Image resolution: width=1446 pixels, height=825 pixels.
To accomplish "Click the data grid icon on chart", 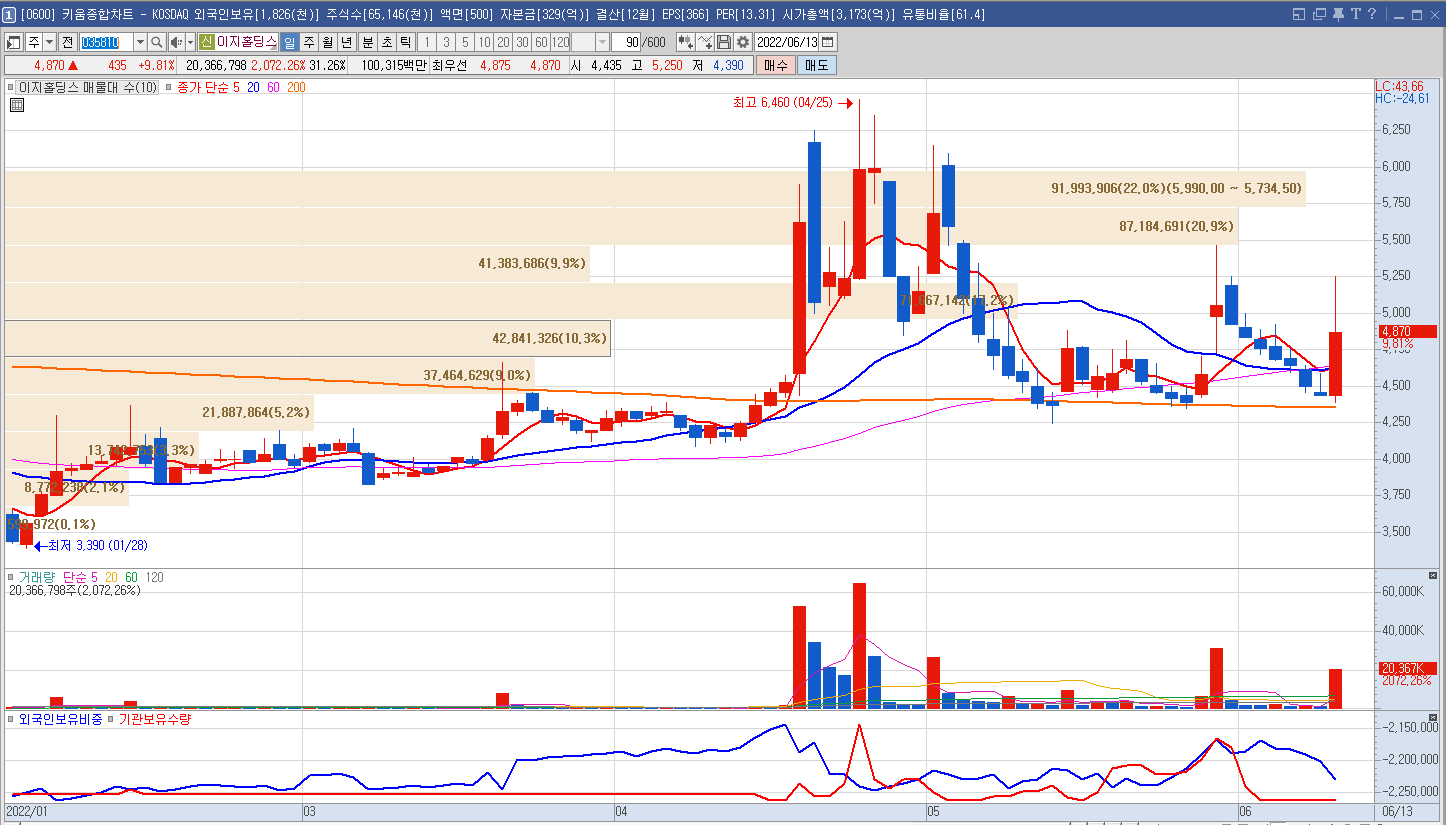I will 17,104.
